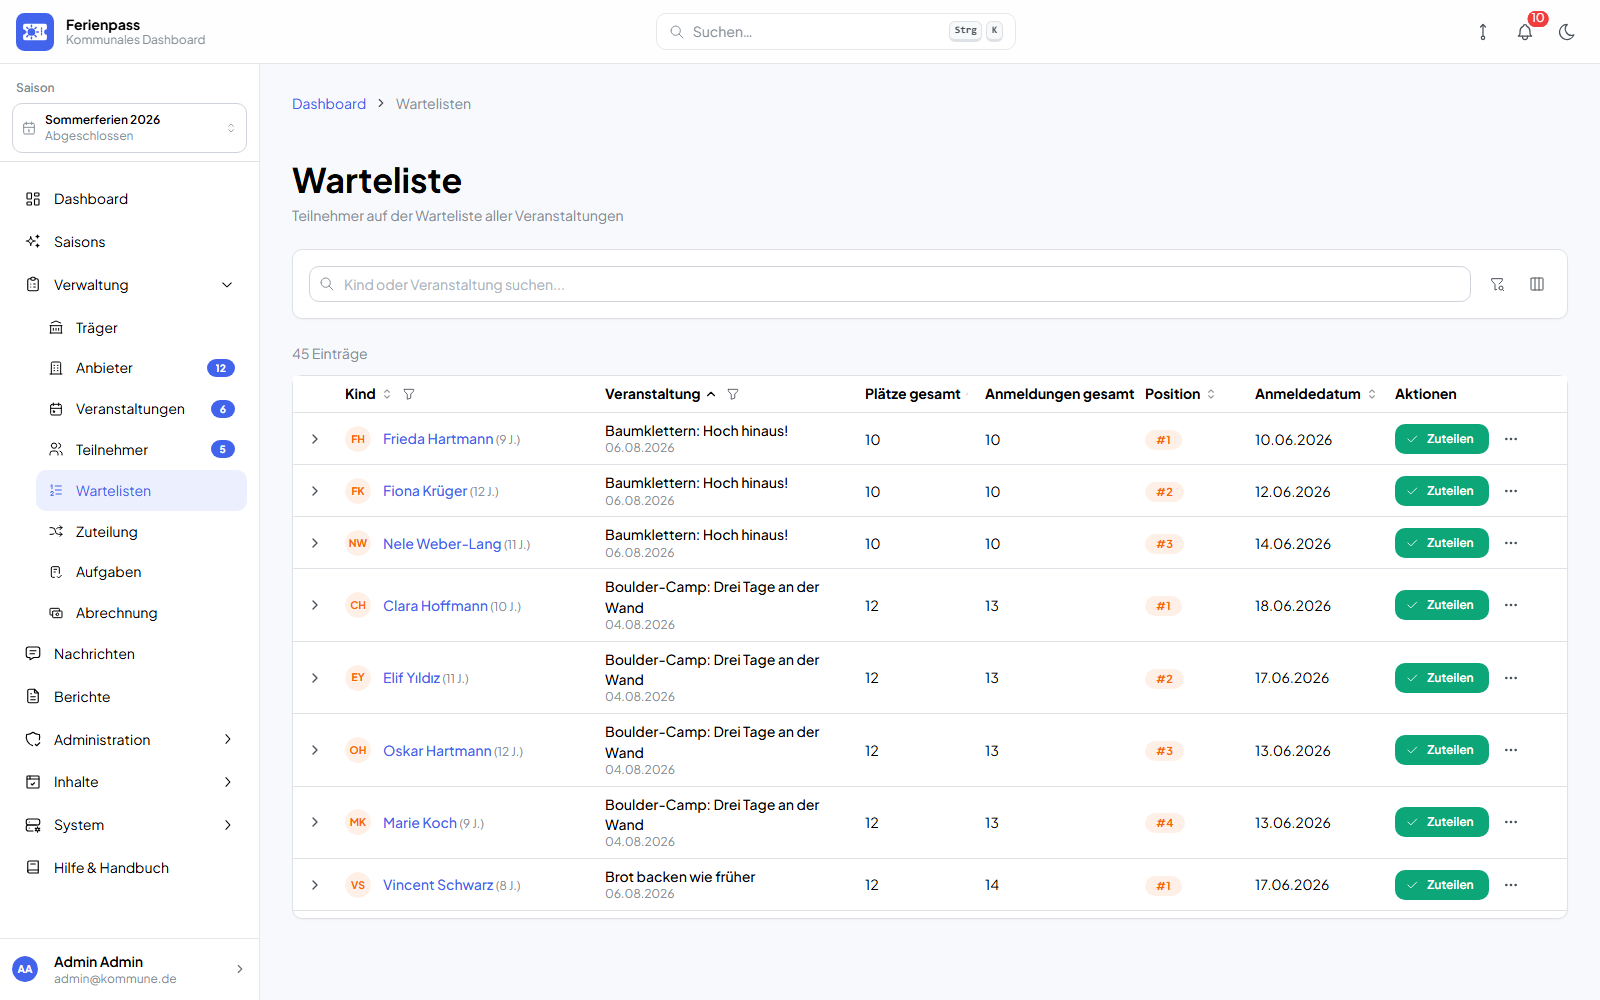Click the Veranstaltung column filter funnel

733,394
